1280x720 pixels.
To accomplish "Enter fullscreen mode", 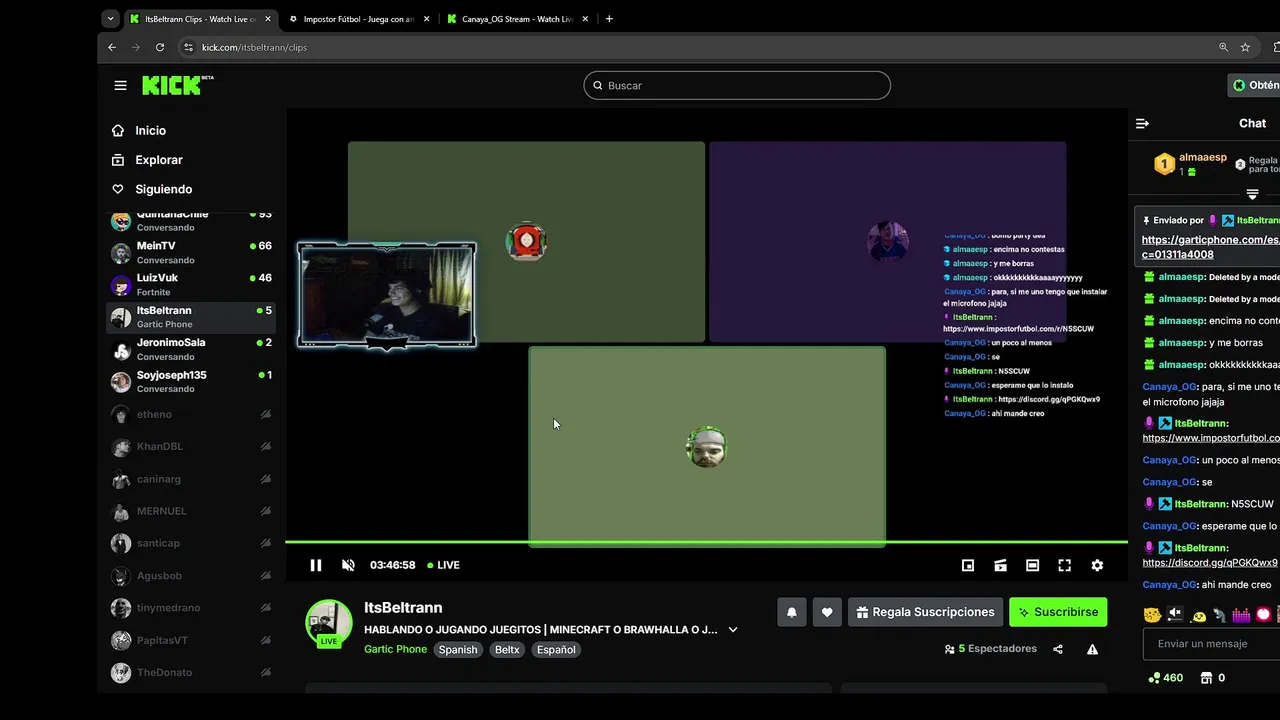I will coord(1065,565).
